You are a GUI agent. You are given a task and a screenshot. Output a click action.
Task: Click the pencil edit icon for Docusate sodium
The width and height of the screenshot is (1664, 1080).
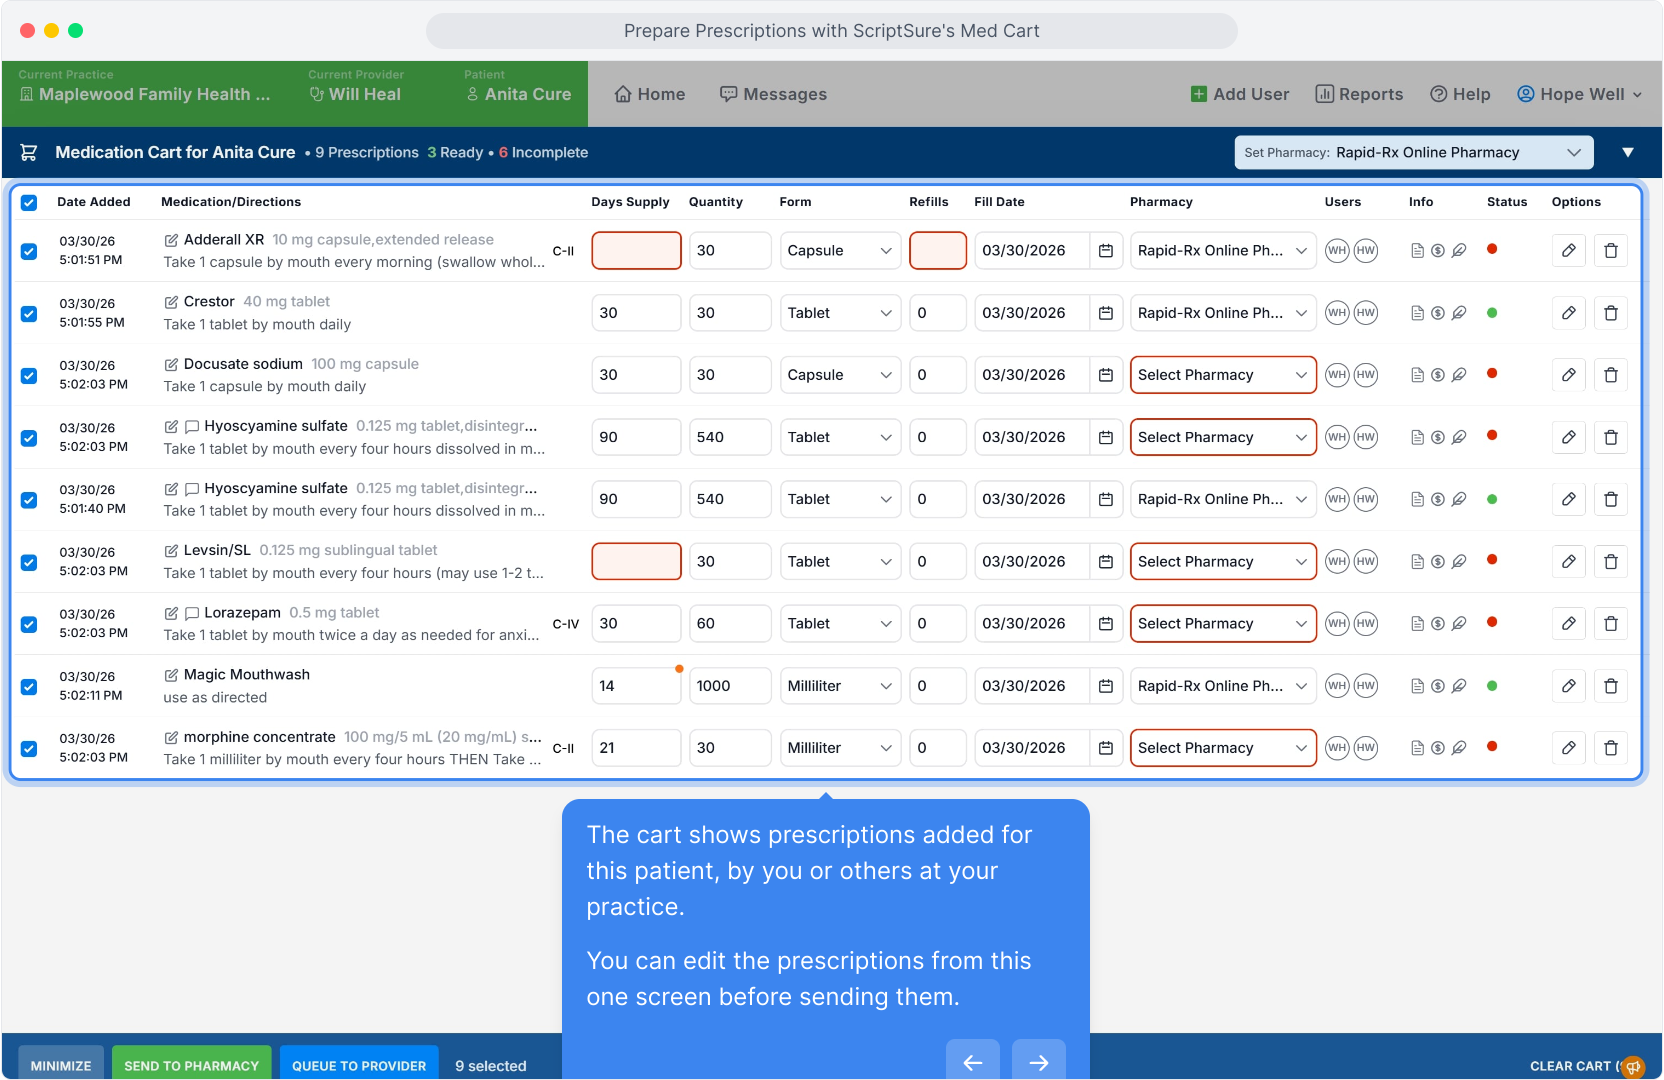pyautogui.click(x=1569, y=375)
